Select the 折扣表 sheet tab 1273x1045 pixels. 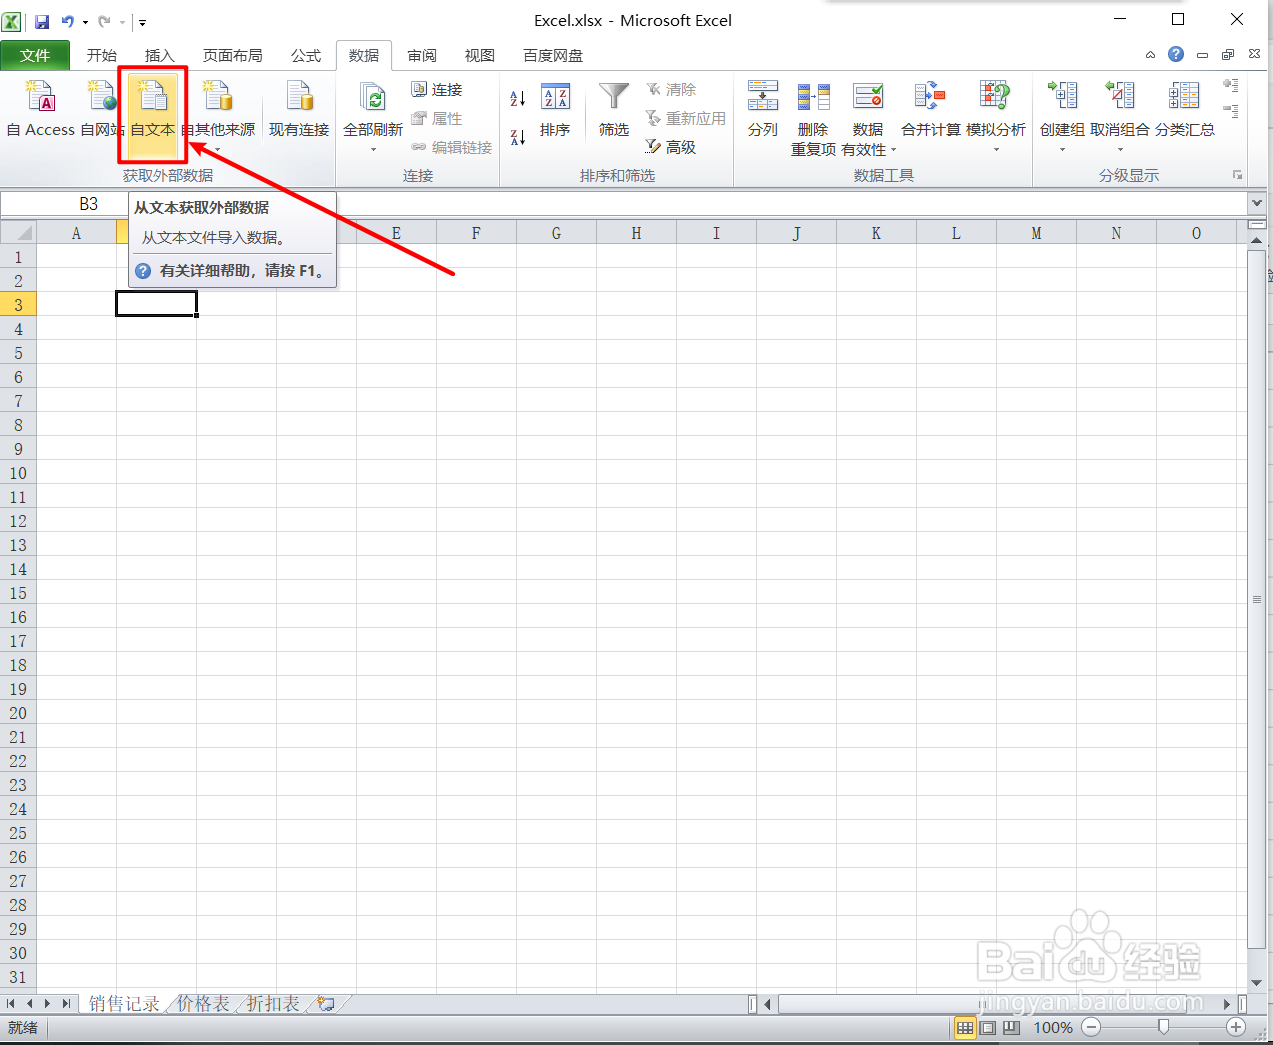tap(273, 1003)
